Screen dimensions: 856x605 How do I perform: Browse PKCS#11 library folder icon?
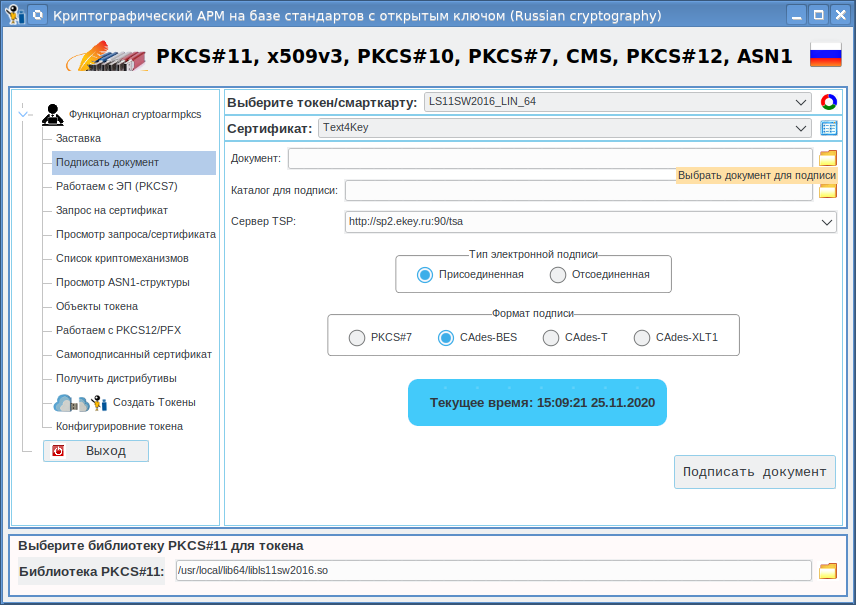point(827,571)
